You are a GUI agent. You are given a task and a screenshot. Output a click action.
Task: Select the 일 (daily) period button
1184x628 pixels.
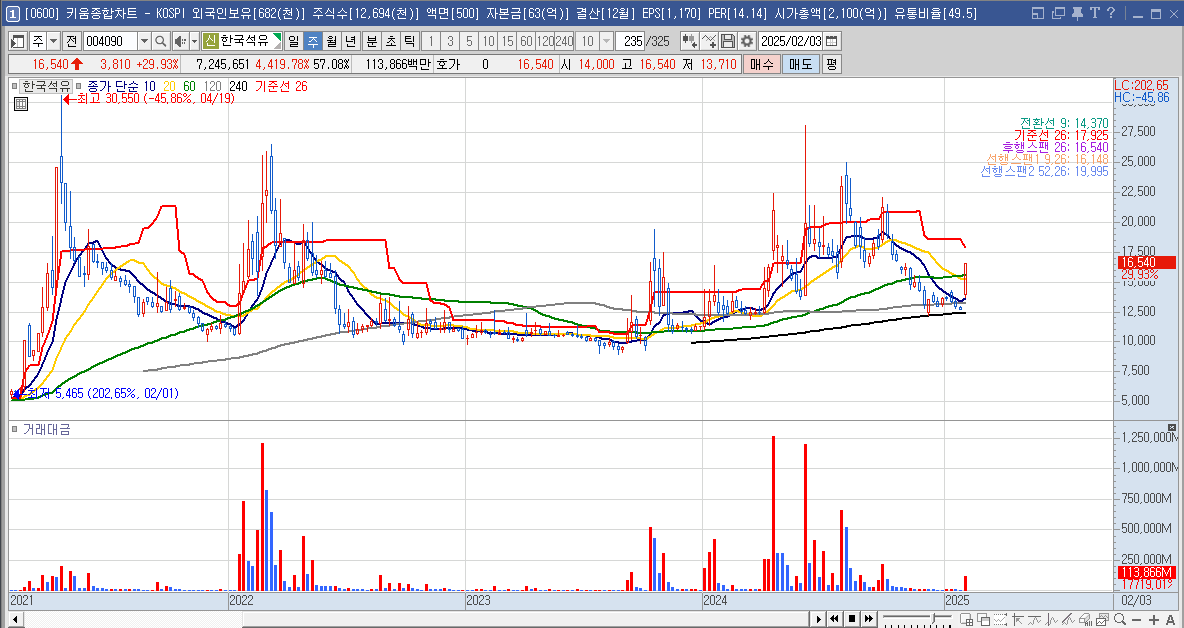294,41
